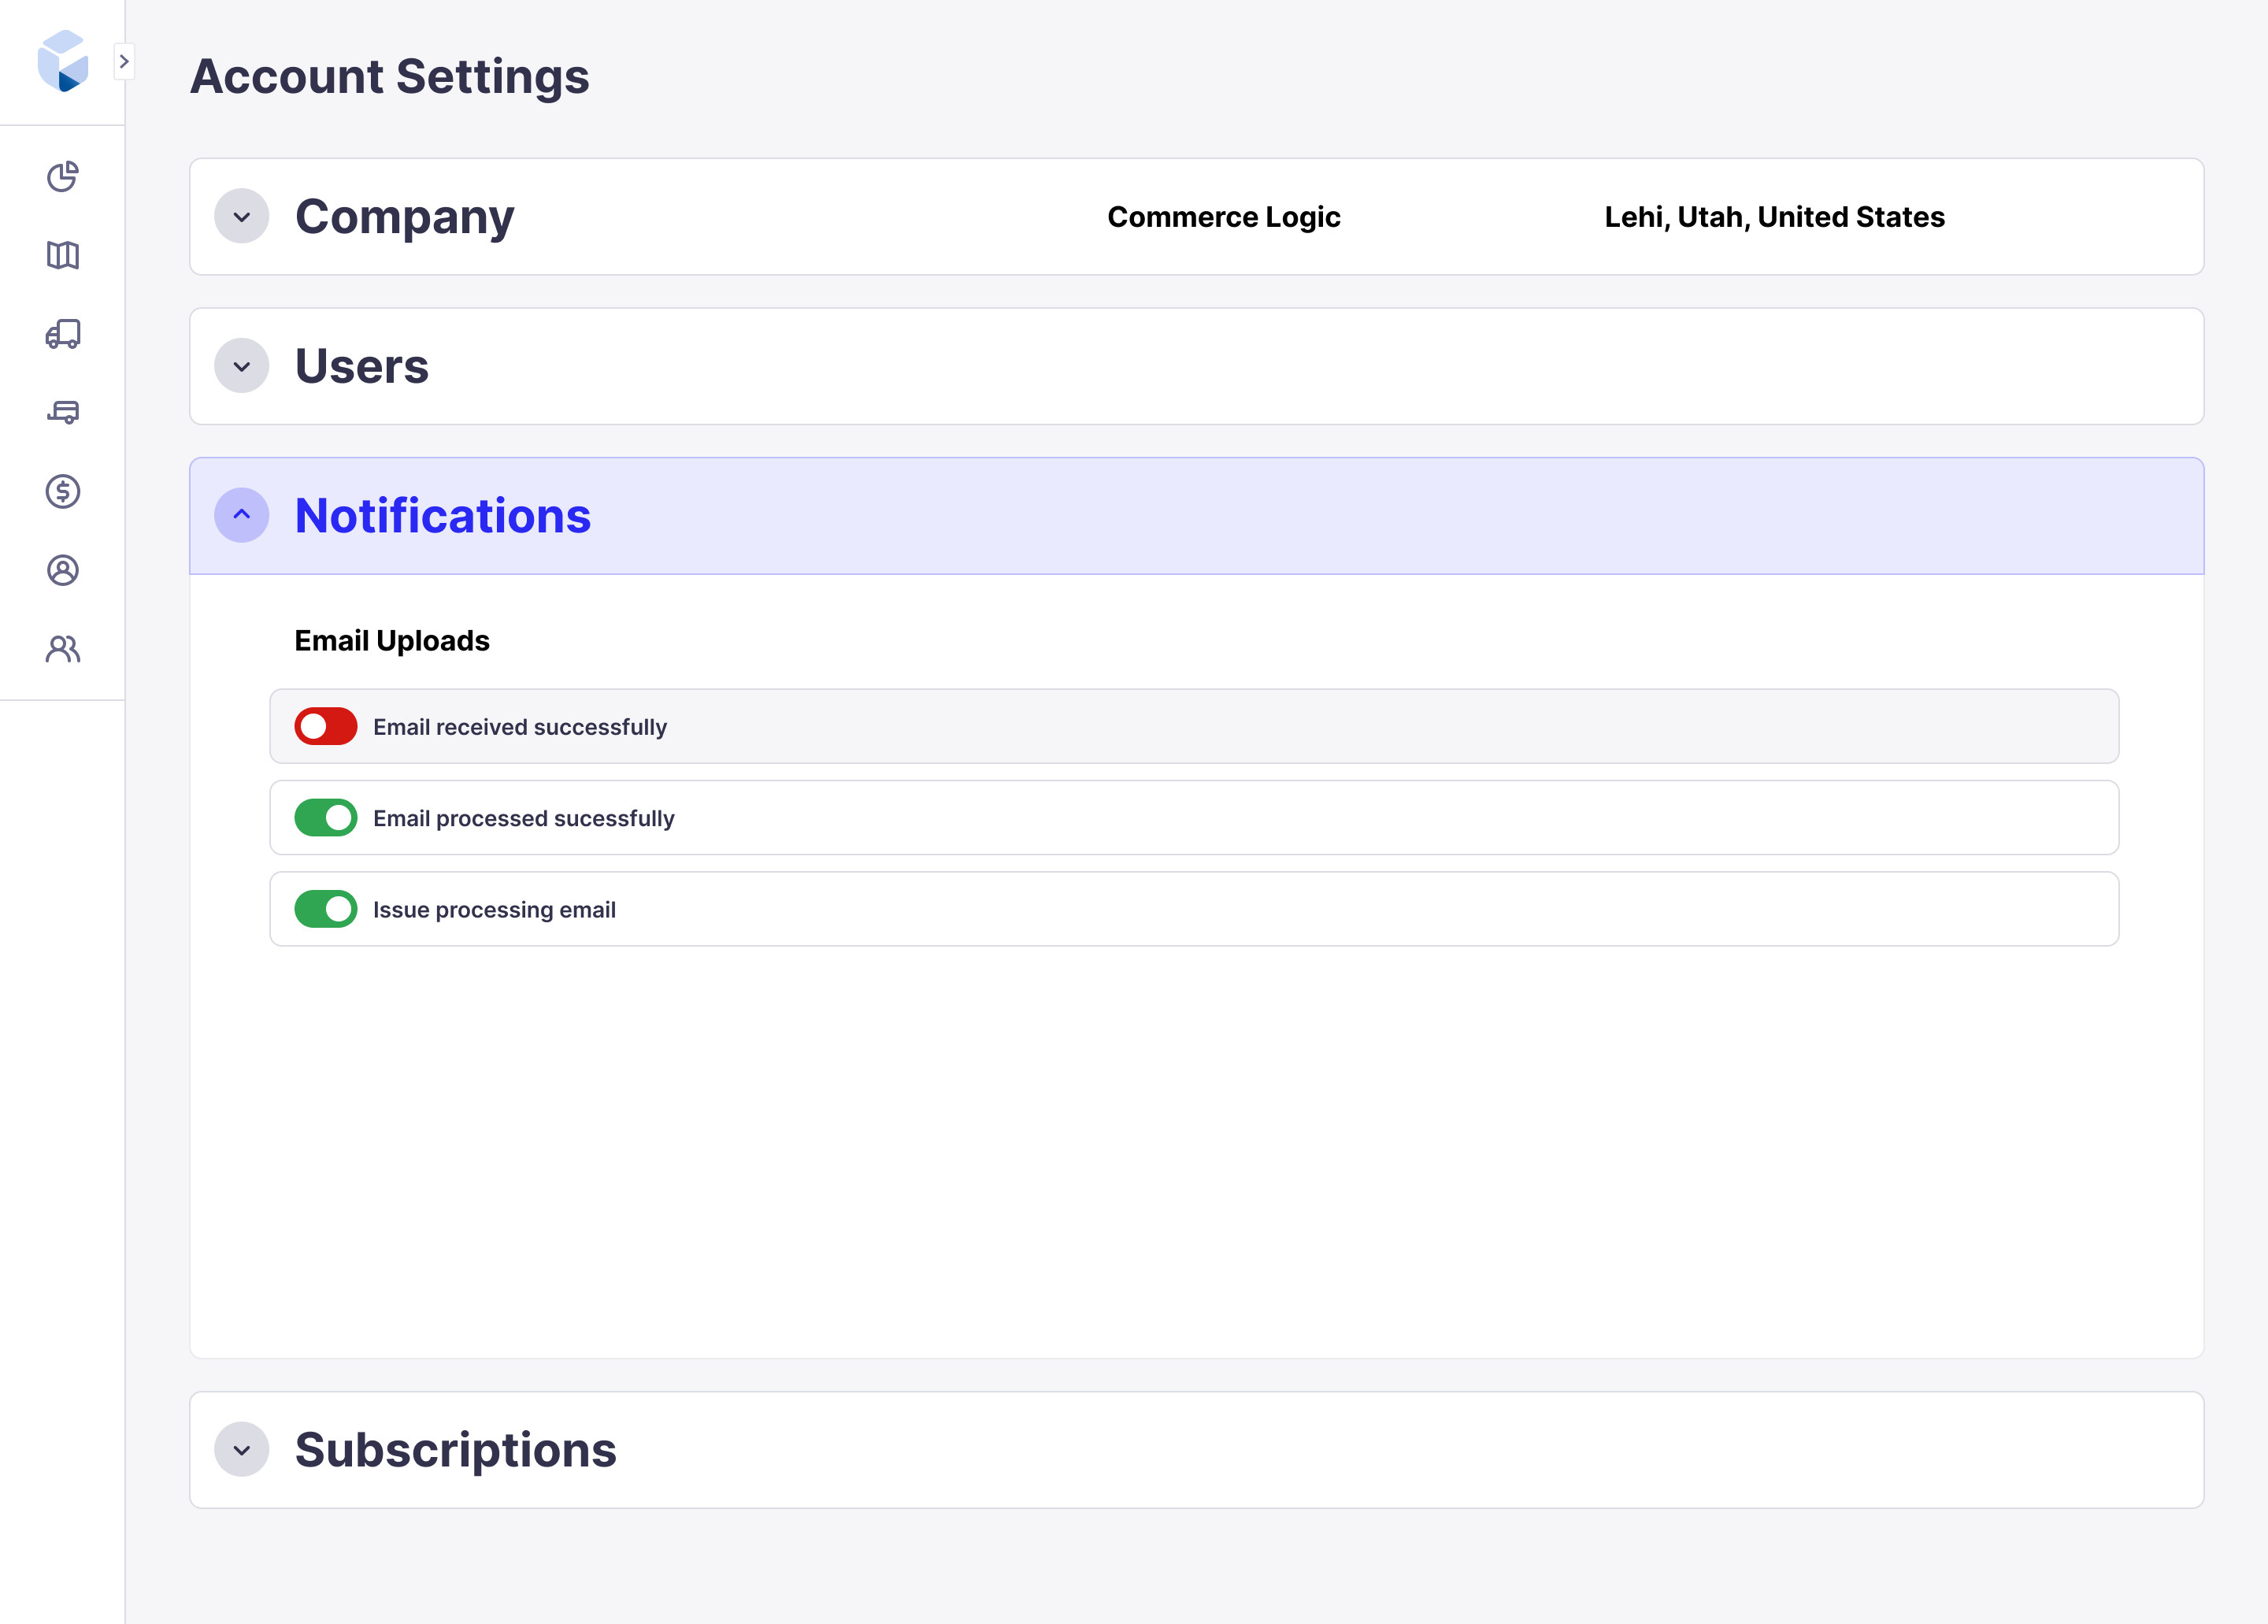Open the dollar billing icon
This screenshot has width=2268, height=1624.
click(x=63, y=491)
